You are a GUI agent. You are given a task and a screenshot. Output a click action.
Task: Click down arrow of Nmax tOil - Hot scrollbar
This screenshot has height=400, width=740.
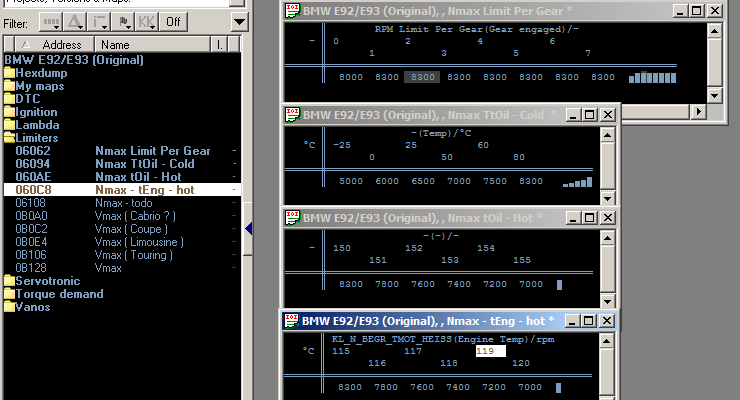[x=607, y=301]
